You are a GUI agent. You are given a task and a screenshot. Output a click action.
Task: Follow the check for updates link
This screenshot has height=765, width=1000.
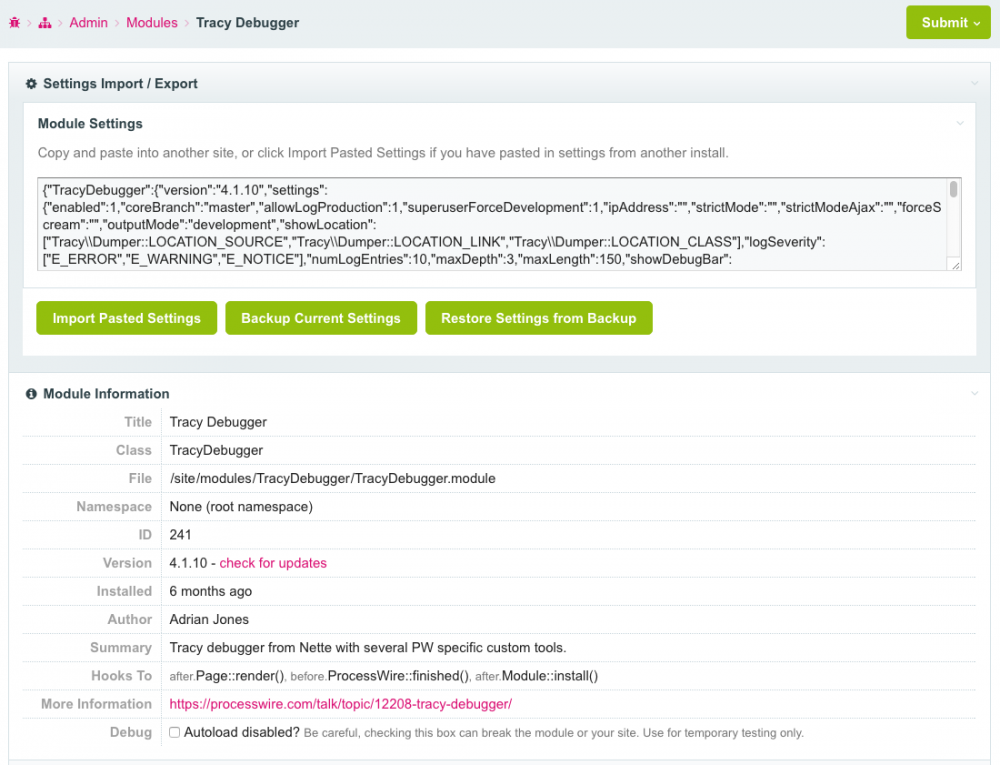click(x=273, y=563)
